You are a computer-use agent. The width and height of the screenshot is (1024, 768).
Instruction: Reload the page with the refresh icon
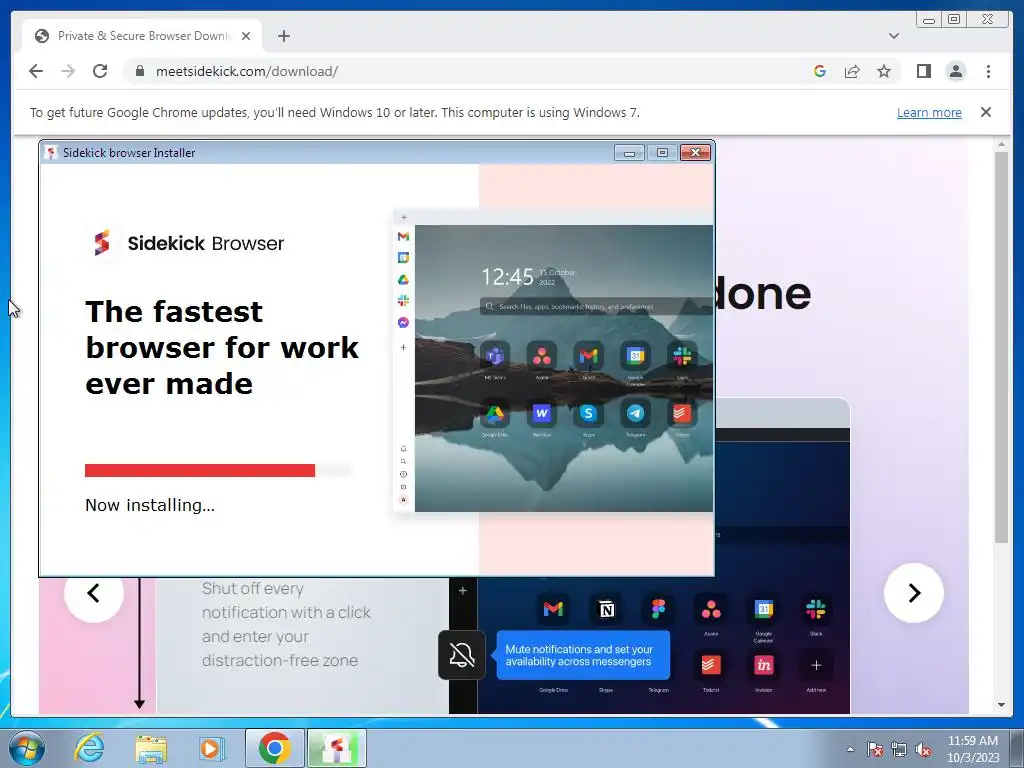(x=100, y=71)
